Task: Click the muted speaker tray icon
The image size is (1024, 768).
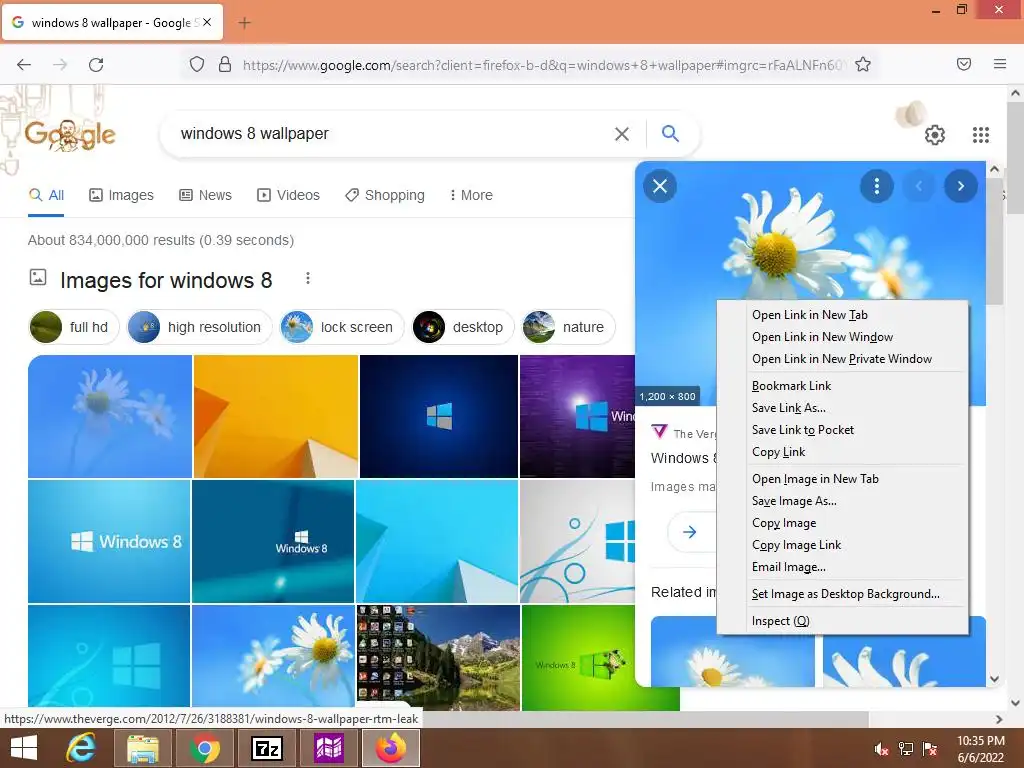Action: coord(882,749)
